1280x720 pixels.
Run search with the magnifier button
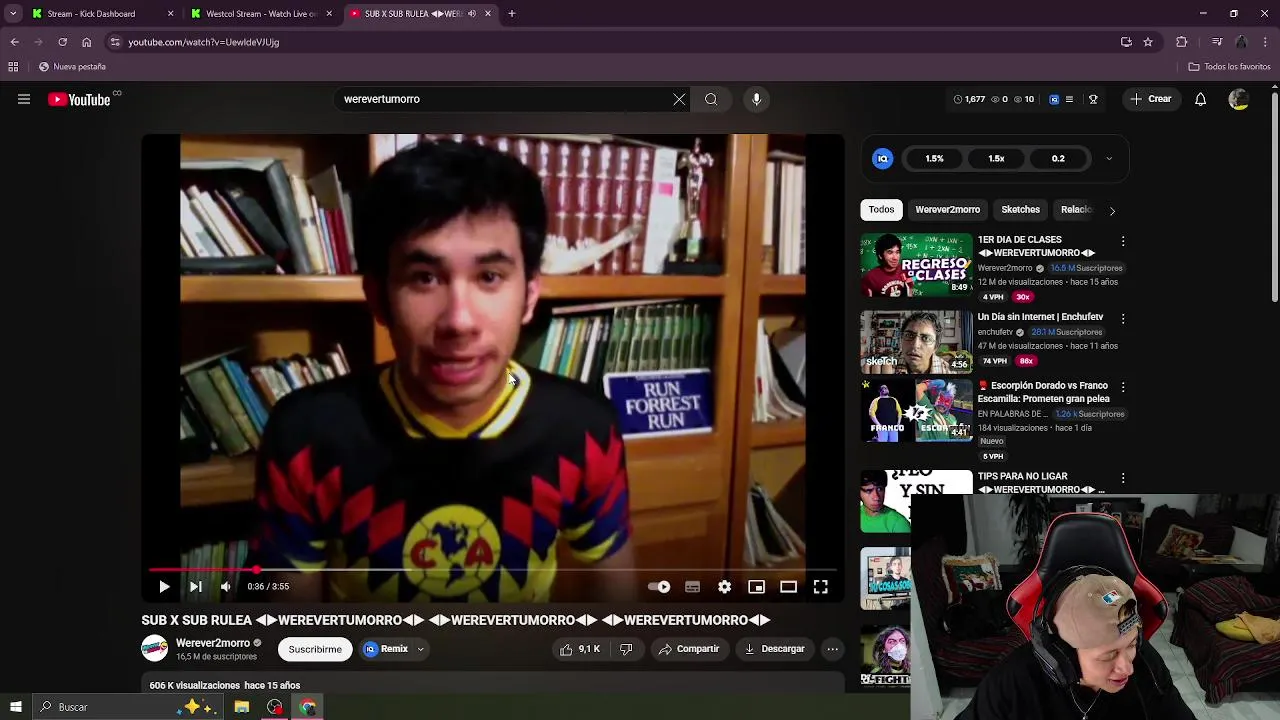coord(711,99)
